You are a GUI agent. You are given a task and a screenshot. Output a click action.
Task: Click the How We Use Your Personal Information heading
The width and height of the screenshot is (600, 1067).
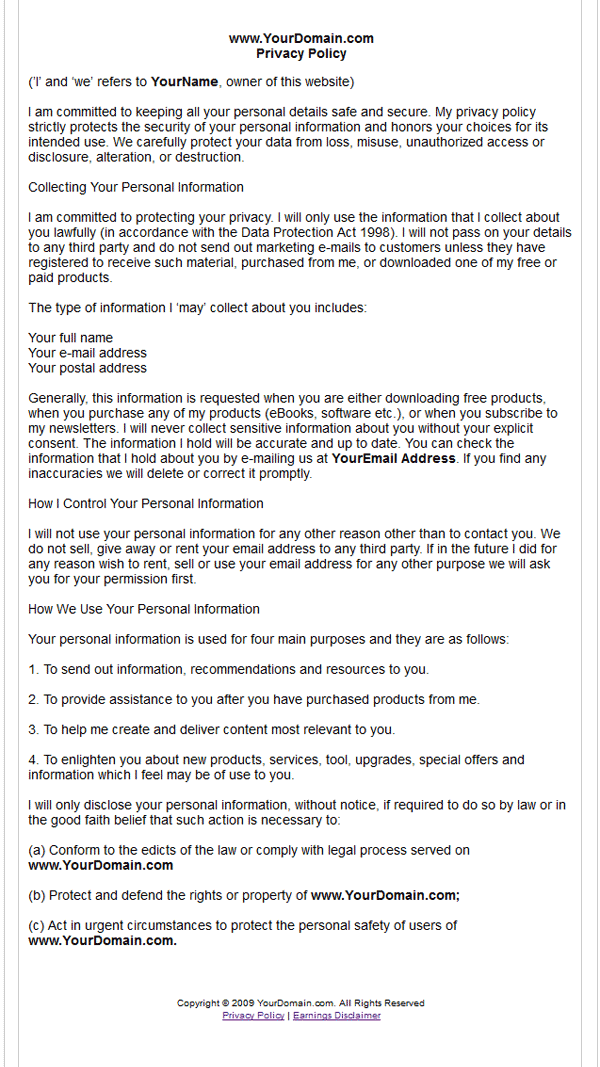[144, 609]
